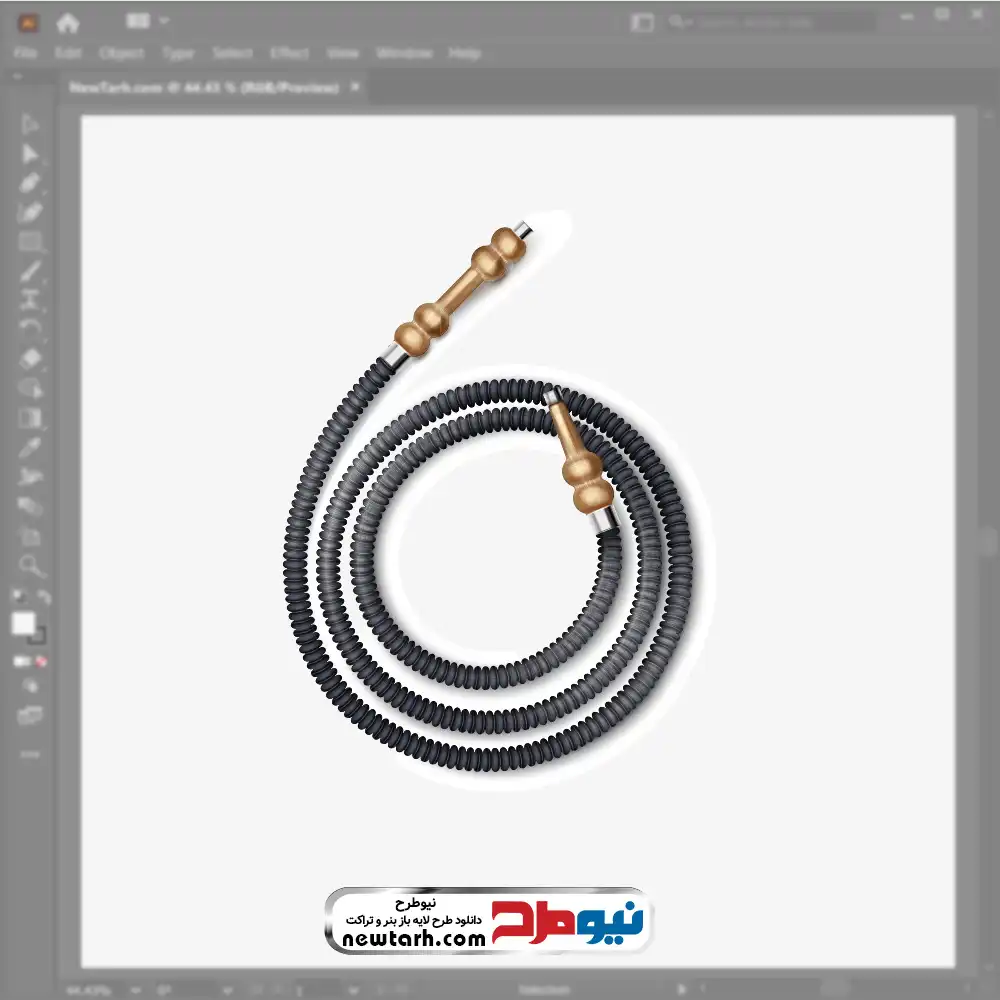Select the Eraser tool

(x=30, y=358)
